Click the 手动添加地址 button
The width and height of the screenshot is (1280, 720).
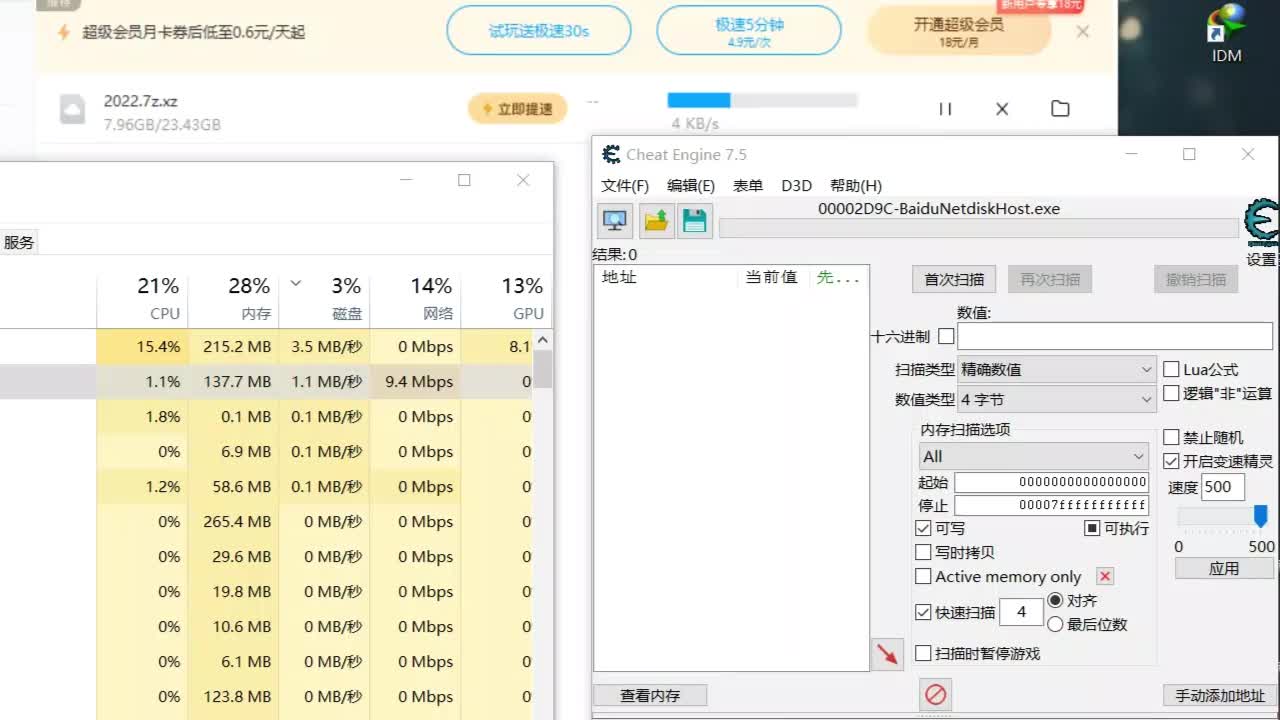[x=1221, y=696]
